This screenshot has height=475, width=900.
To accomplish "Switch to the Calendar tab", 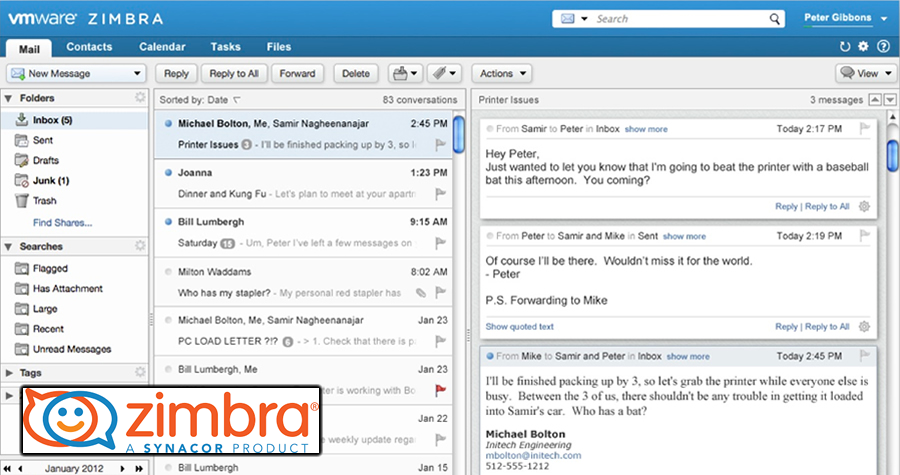I will [x=162, y=47].
